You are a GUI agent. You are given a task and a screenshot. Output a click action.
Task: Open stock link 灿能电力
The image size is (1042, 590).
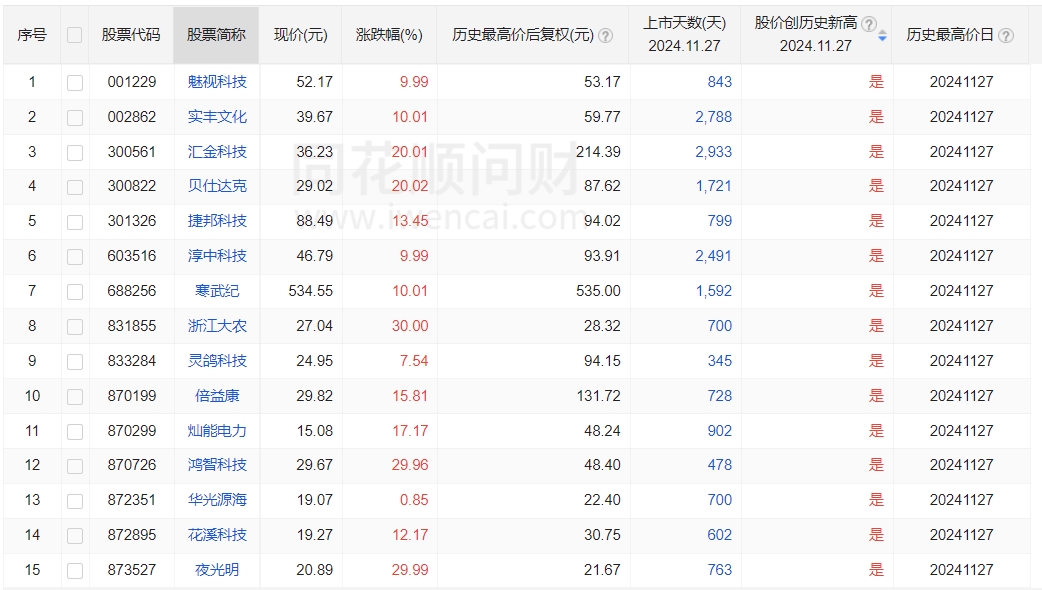coord(217,431)
